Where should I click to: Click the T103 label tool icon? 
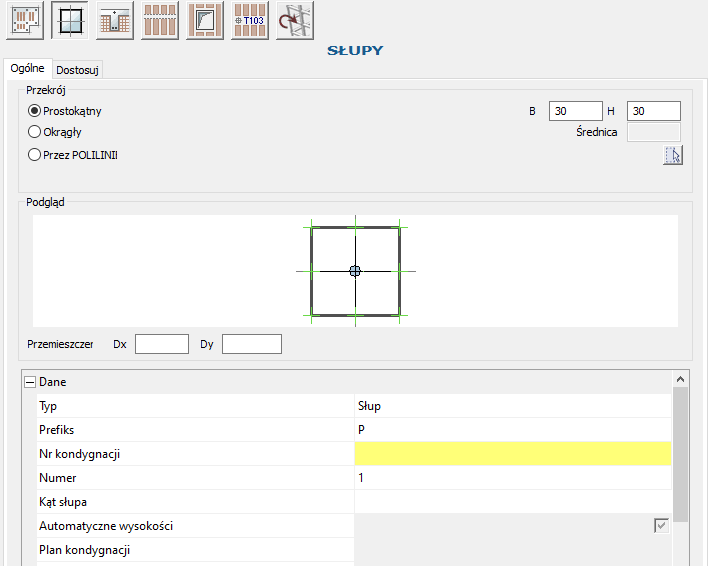click(x=249, y=20)
